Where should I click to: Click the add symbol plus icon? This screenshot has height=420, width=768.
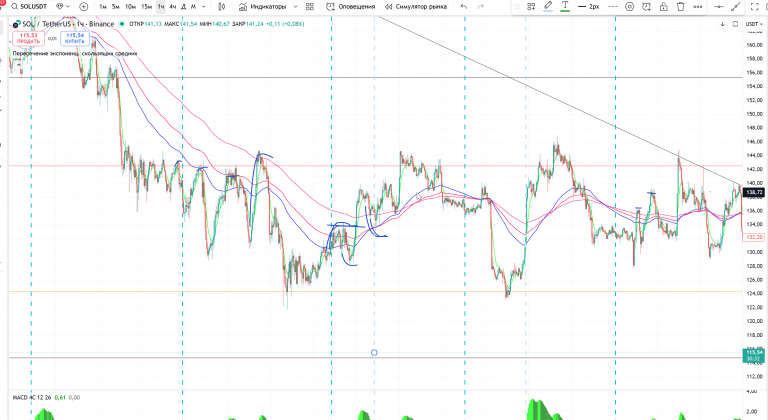(84, 6)
